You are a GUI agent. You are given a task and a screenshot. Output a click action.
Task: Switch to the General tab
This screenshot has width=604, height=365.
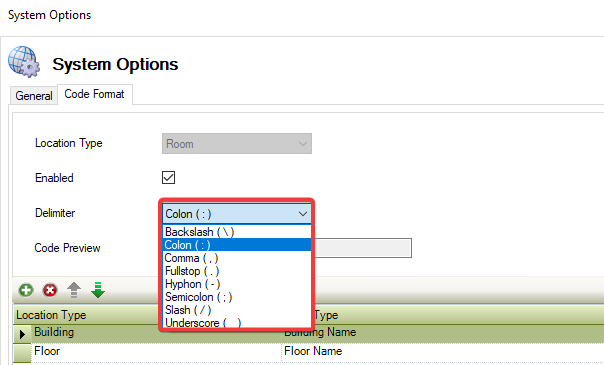point(34,95)
